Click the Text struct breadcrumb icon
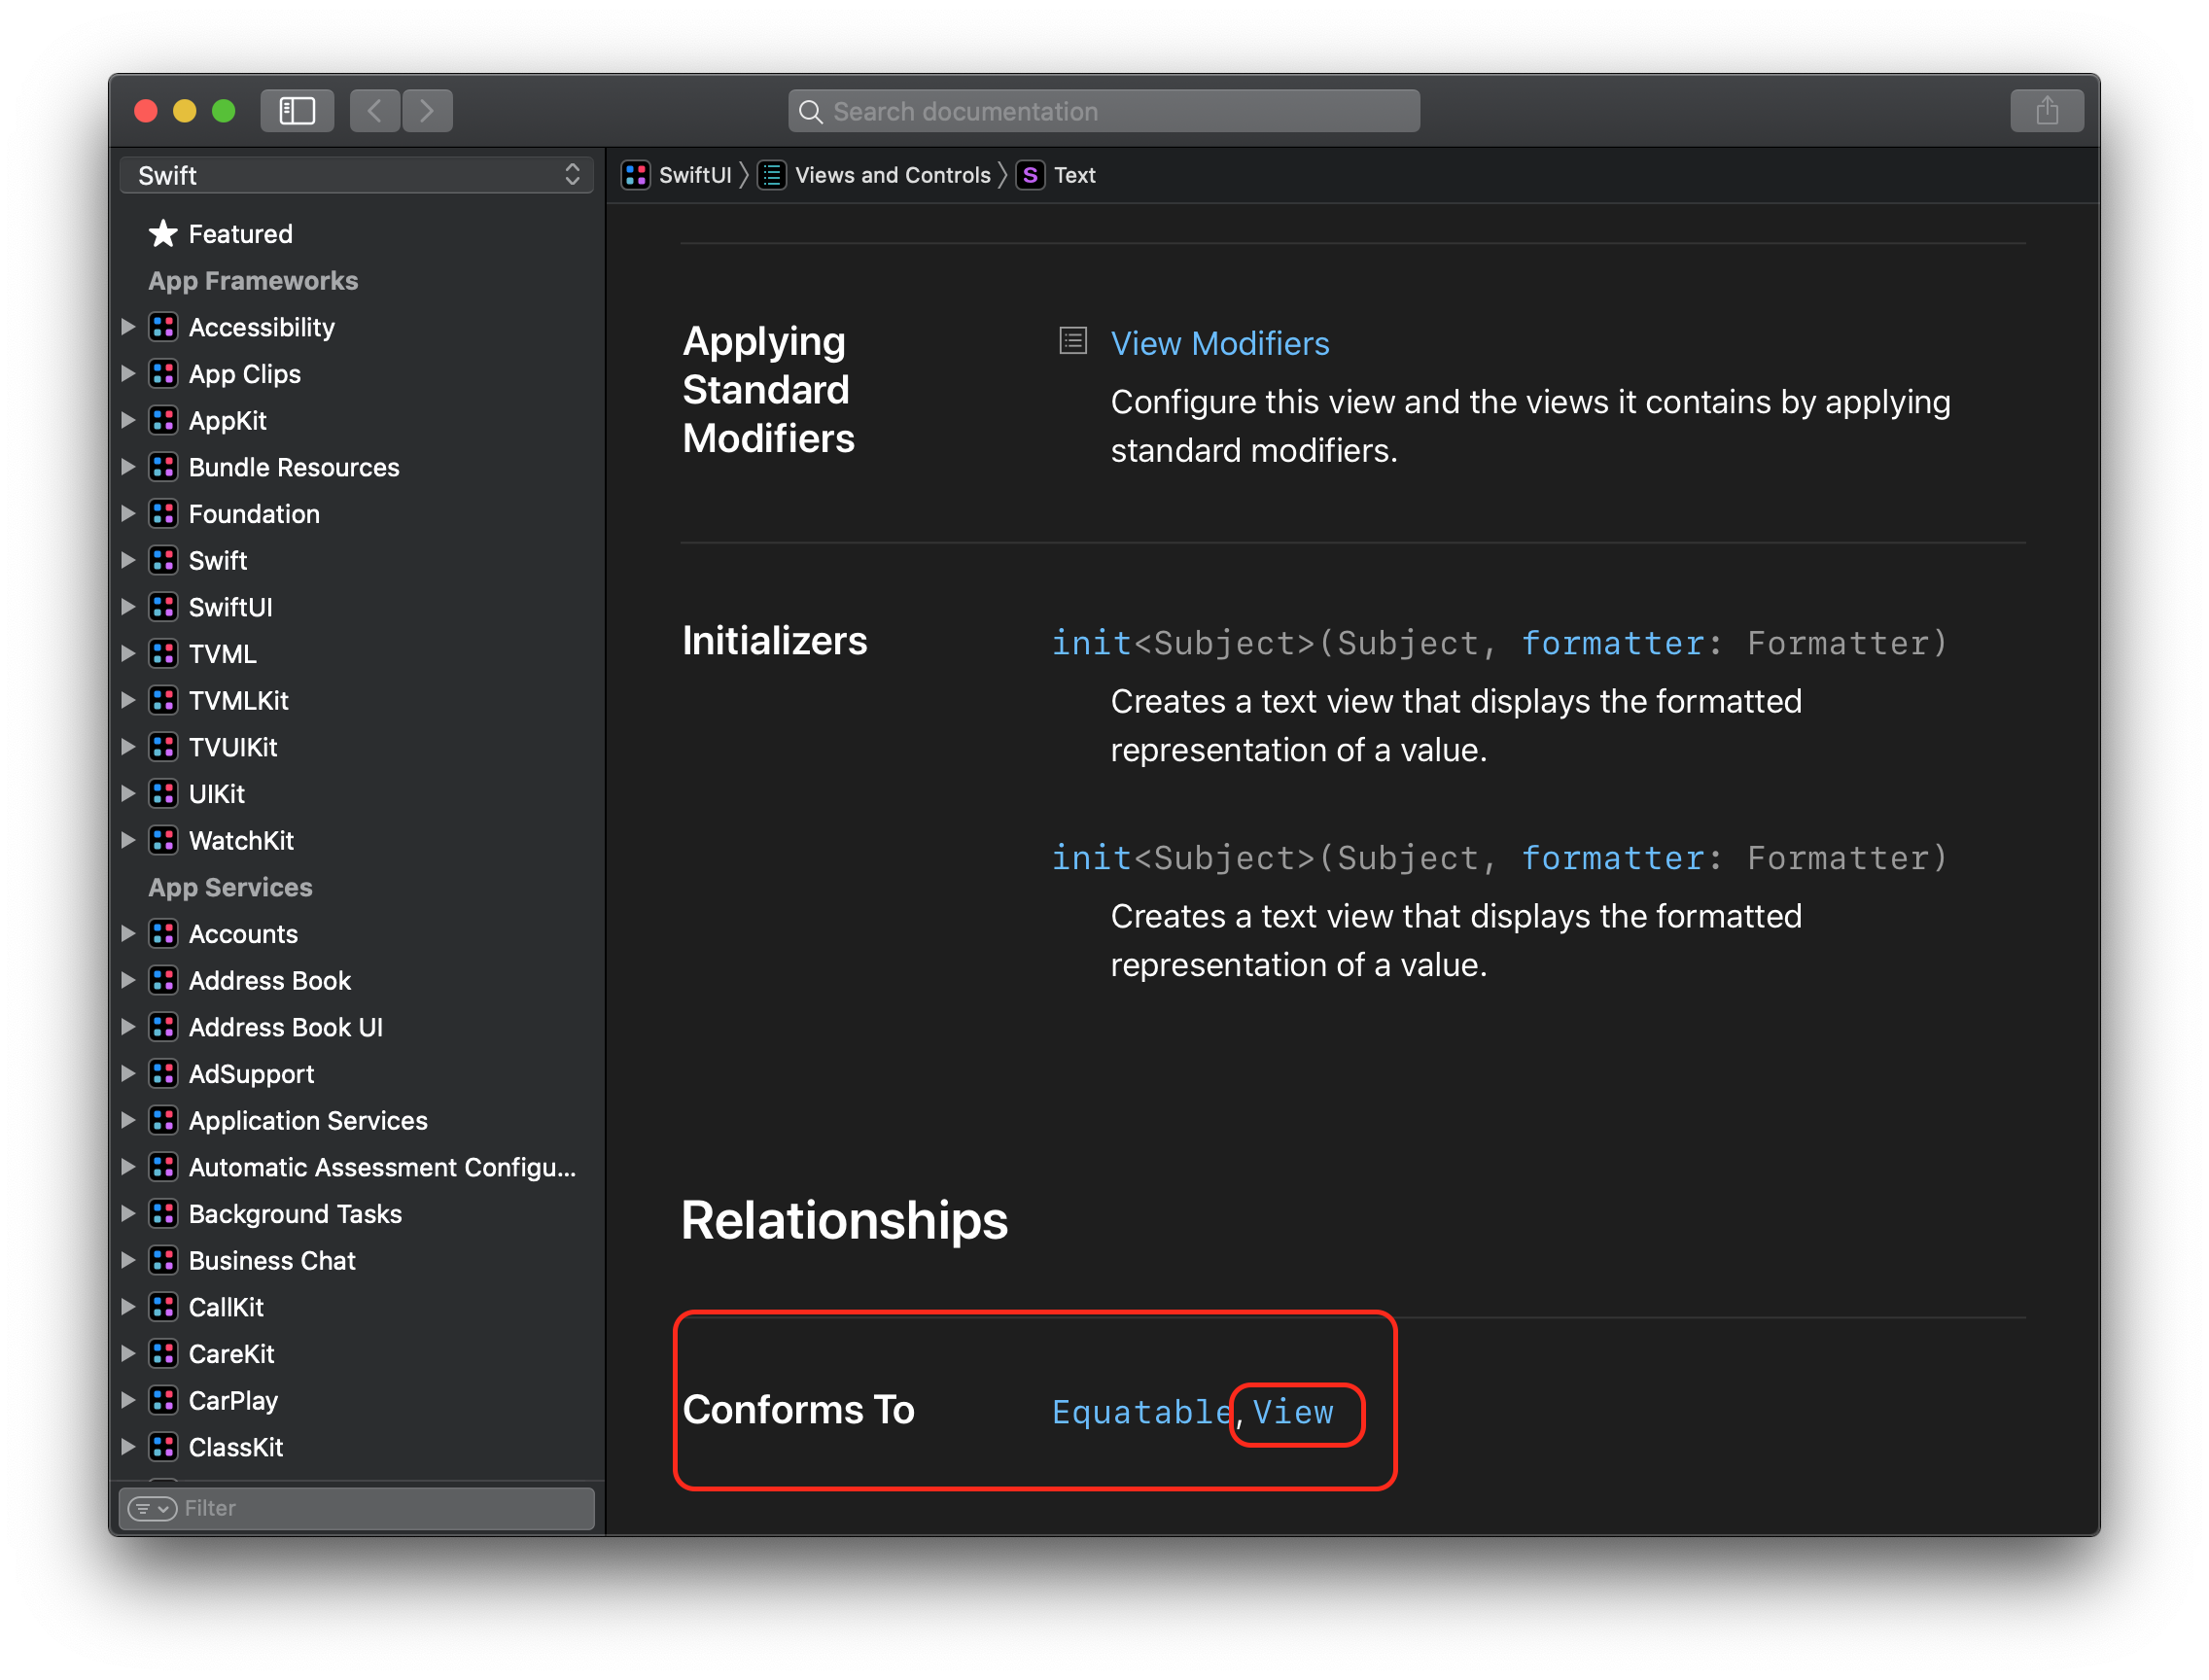2209x1680 pixels. [1030, 175]
